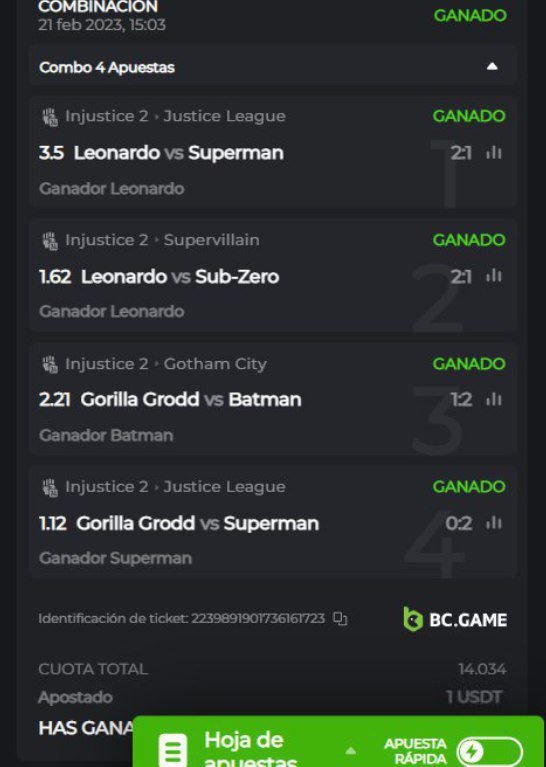
Task: Open statistics icon for Gorilla Grodd vs Batman
Action: 494,400
